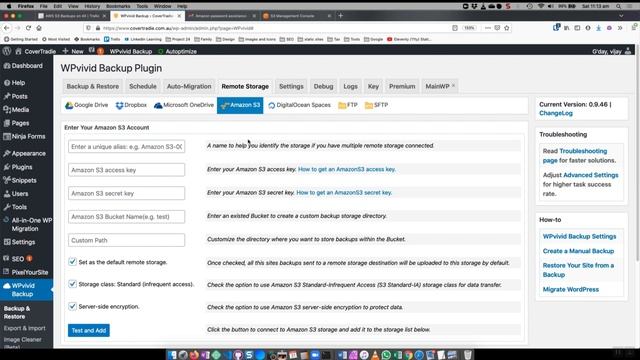This screenshot has width=640, height=360.
Task: Open the Tools sidebar menu
Action: pos(15,207)
